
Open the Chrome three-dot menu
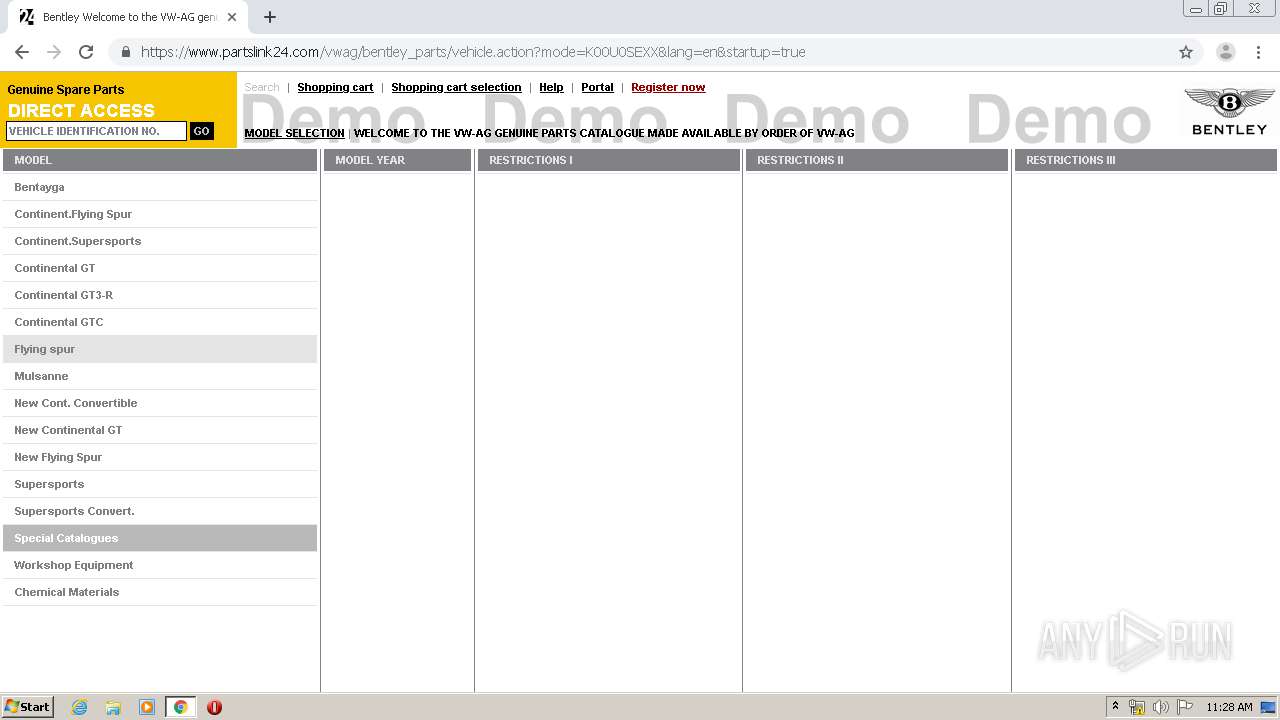[x=1258, y=52]
